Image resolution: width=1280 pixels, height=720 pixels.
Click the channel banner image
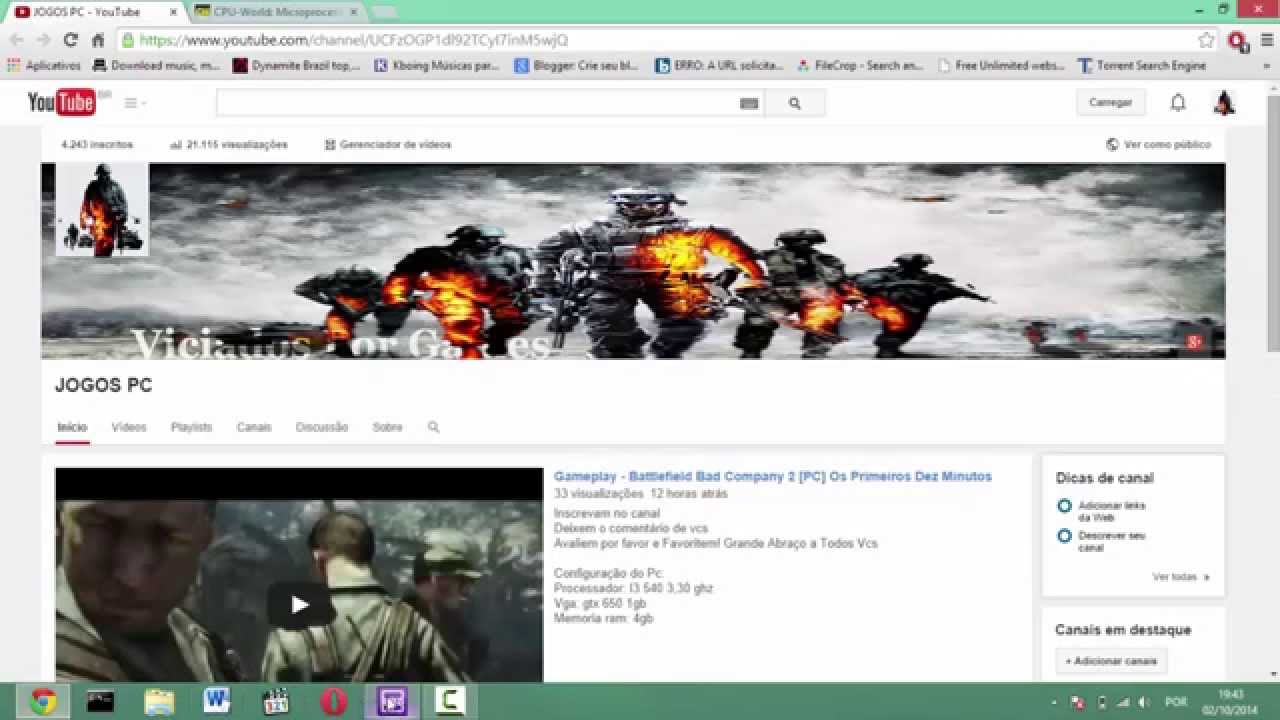pos(633,261)
